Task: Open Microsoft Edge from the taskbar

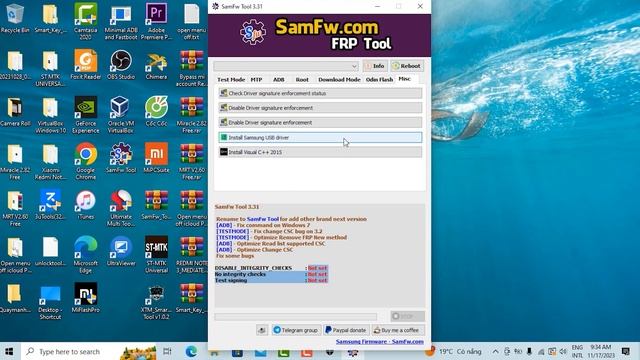Action: [x=191, y=351]
